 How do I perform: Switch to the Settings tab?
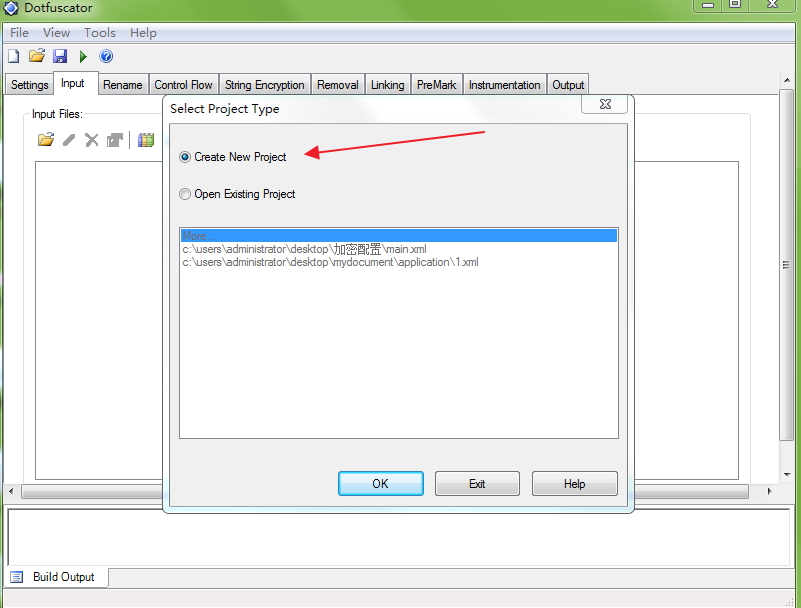(x=30, y=85)
